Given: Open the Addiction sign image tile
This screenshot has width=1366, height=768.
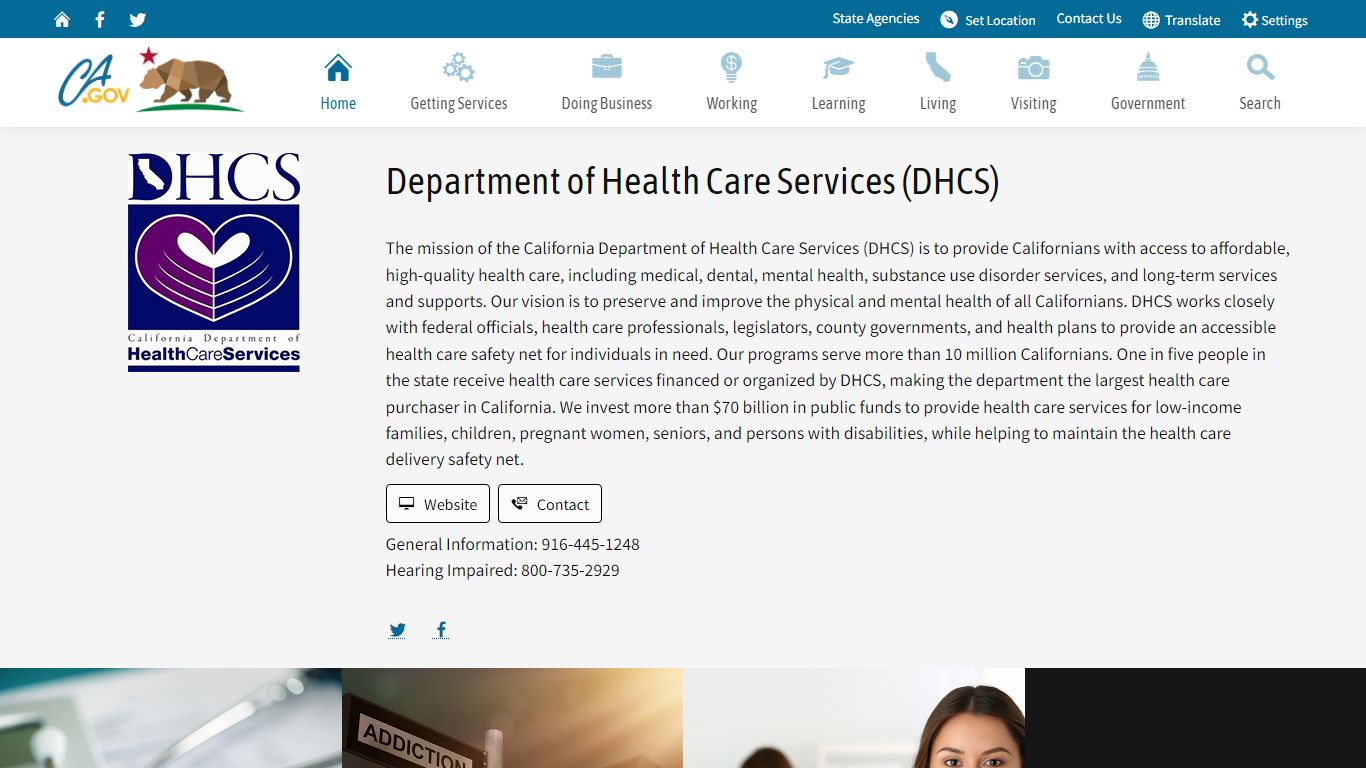Looking at the screenshot, I should tap(512, 718).
